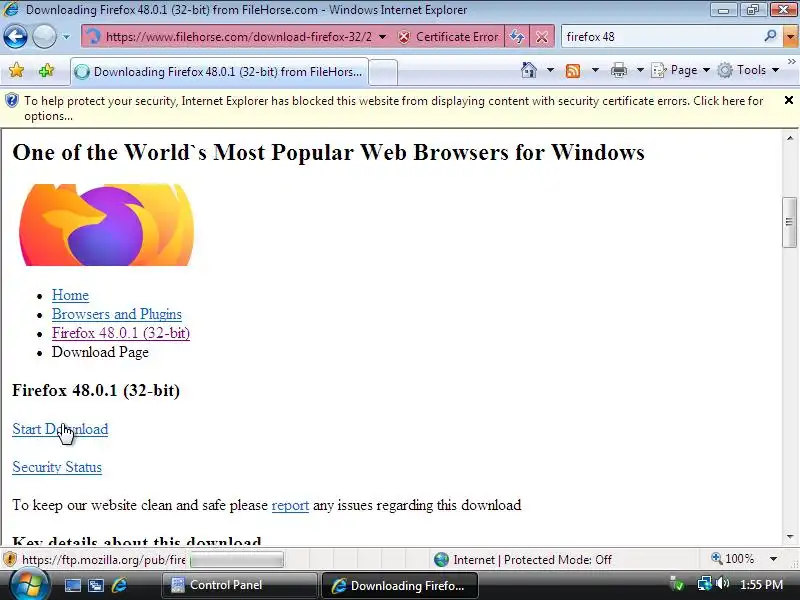Click Switch between windows quick launch icon

coord(95,585)
